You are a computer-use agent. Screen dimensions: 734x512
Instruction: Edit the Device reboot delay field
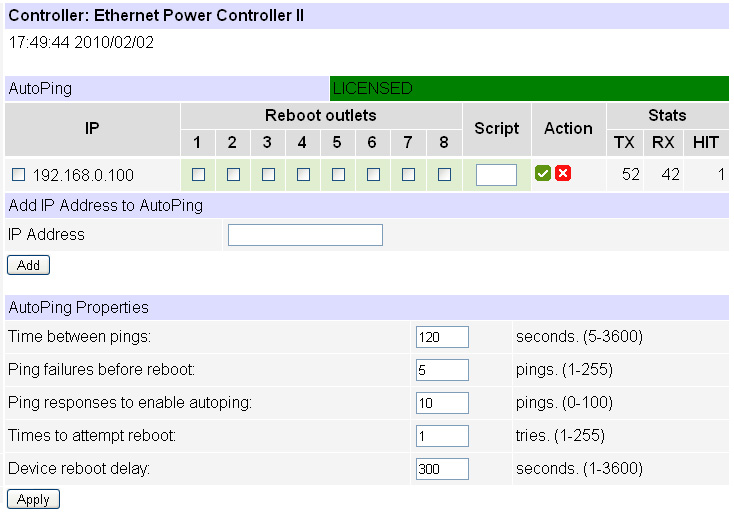442,469
